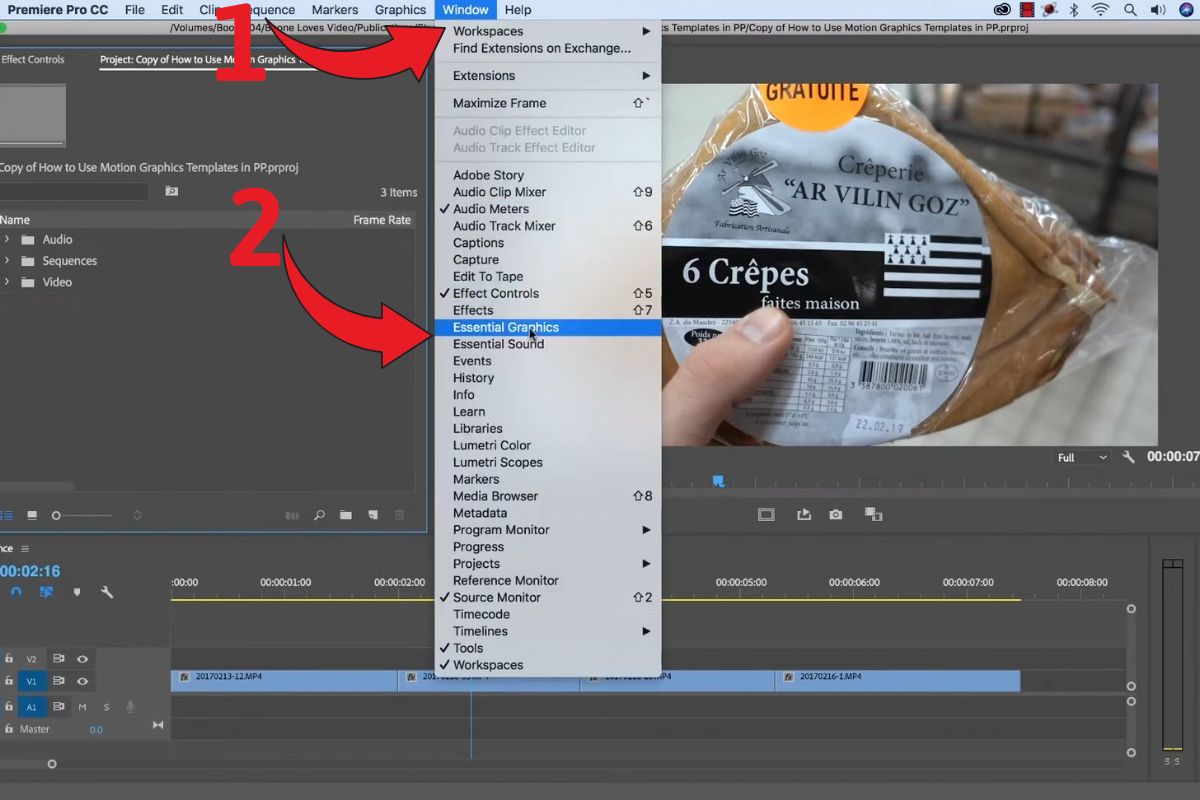Toggle lock on the V1 track
1200x800 pixels.
[9, 681]
